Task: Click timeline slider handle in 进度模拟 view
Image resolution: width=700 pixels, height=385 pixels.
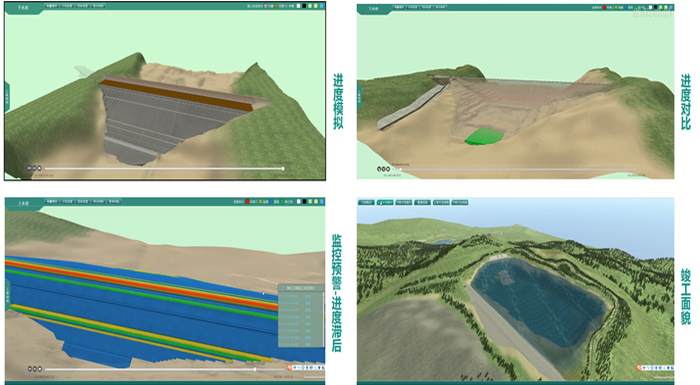Action: click(283, 168)
